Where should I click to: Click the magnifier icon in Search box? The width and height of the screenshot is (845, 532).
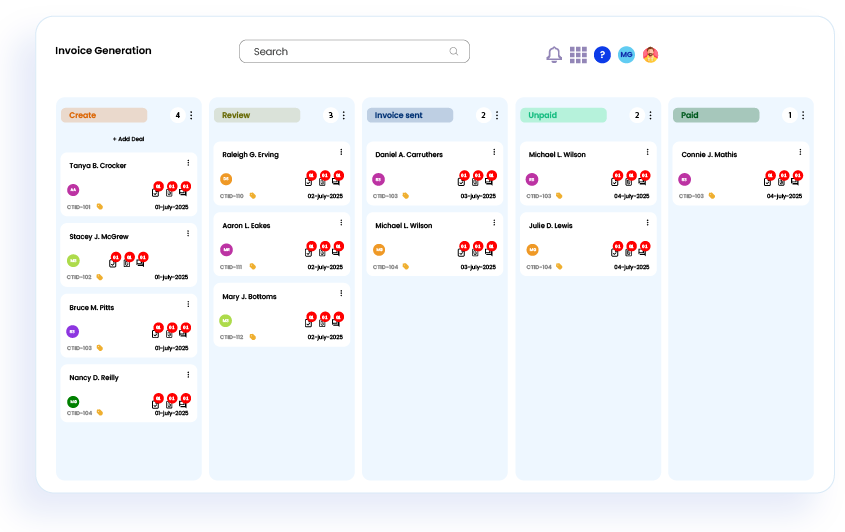(x=454, y=51)
